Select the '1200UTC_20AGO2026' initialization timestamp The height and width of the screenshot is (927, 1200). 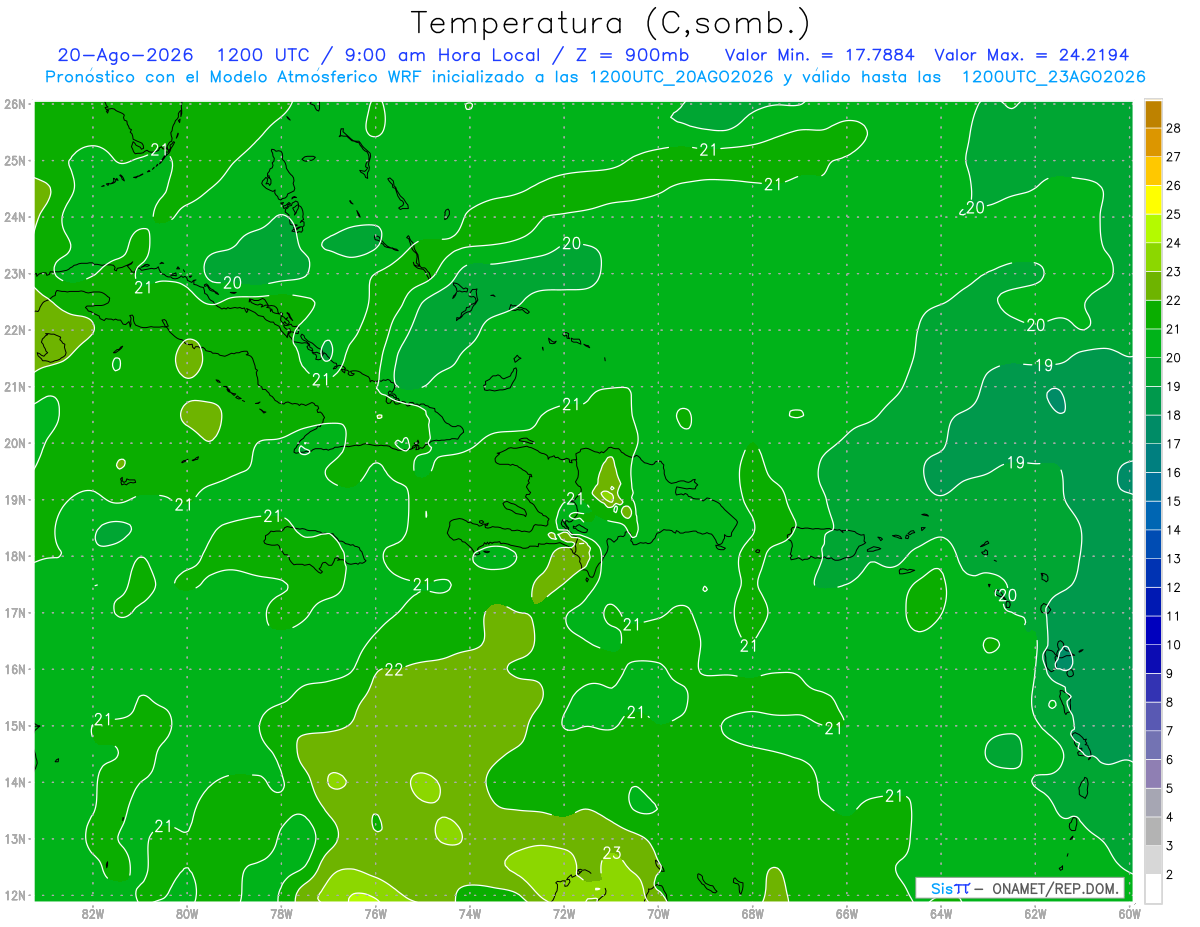click(x=681, y=77)
